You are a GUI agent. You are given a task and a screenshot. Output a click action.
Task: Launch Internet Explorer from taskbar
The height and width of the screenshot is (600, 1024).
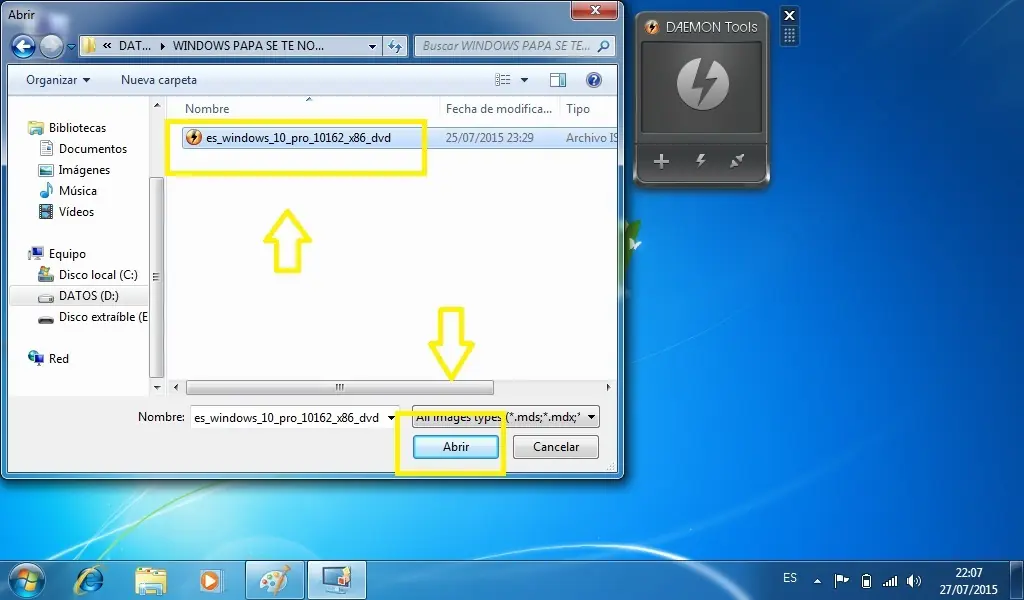[89, 580]
